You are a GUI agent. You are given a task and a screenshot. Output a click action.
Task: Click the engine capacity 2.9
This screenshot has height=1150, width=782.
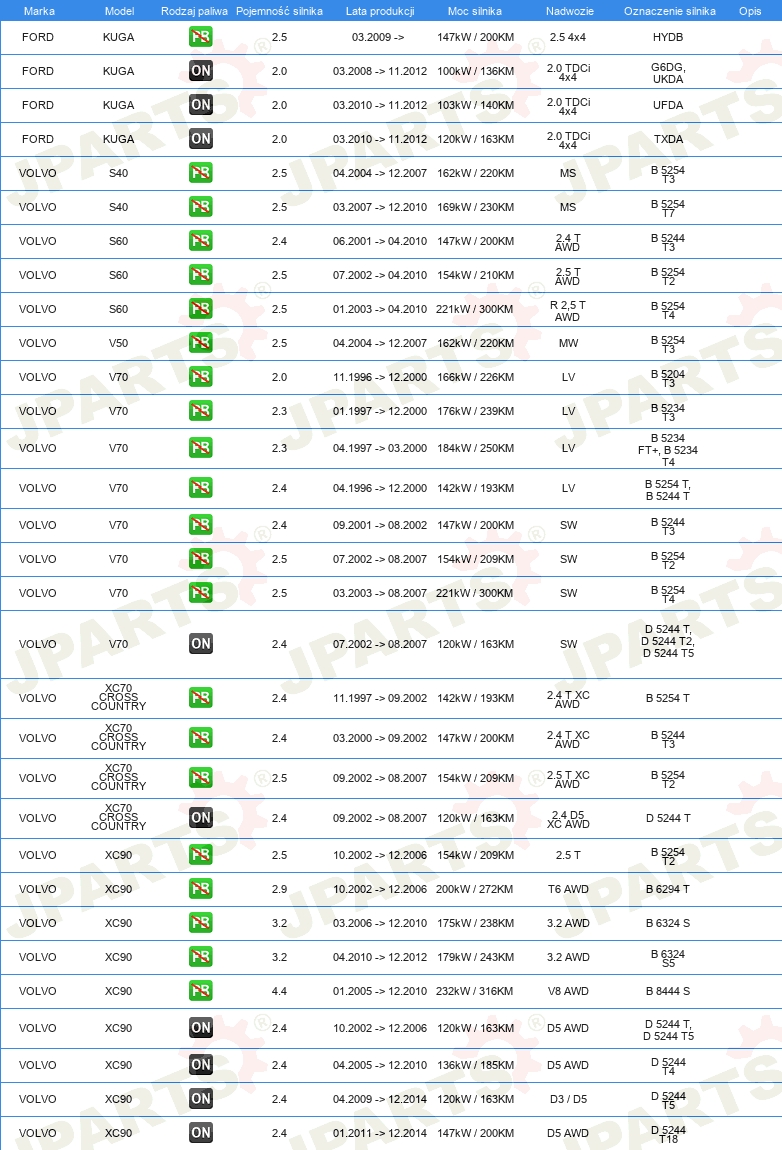pyautogui.click(x=279, y=889)
